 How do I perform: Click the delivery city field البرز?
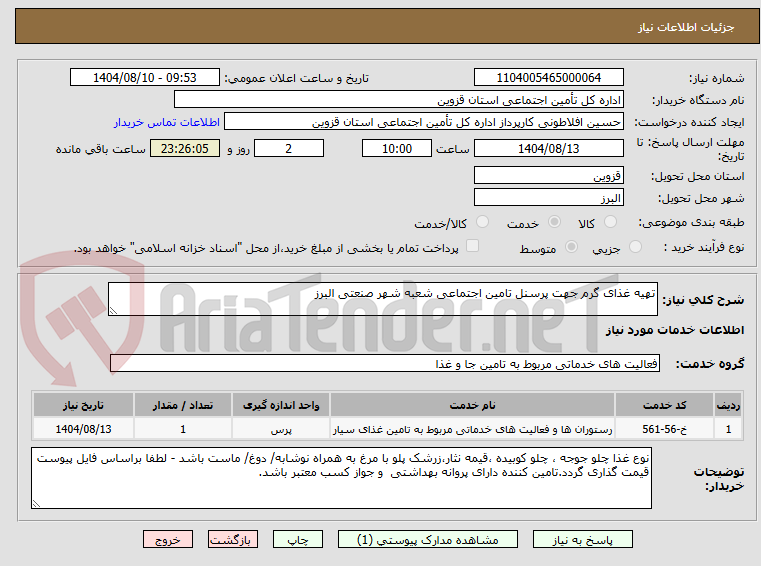548,198
